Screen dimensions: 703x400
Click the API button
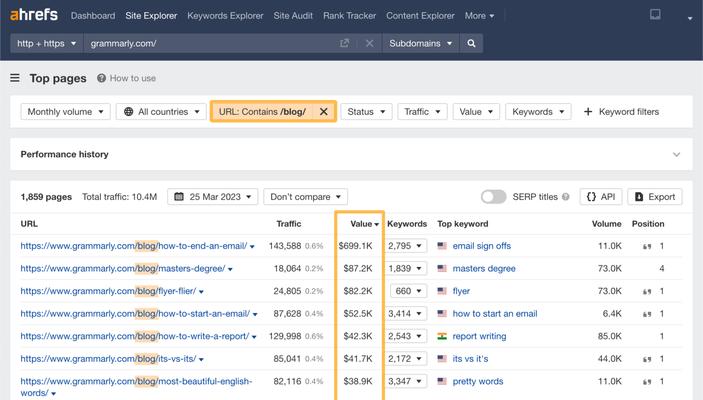(x=601, y=197)
